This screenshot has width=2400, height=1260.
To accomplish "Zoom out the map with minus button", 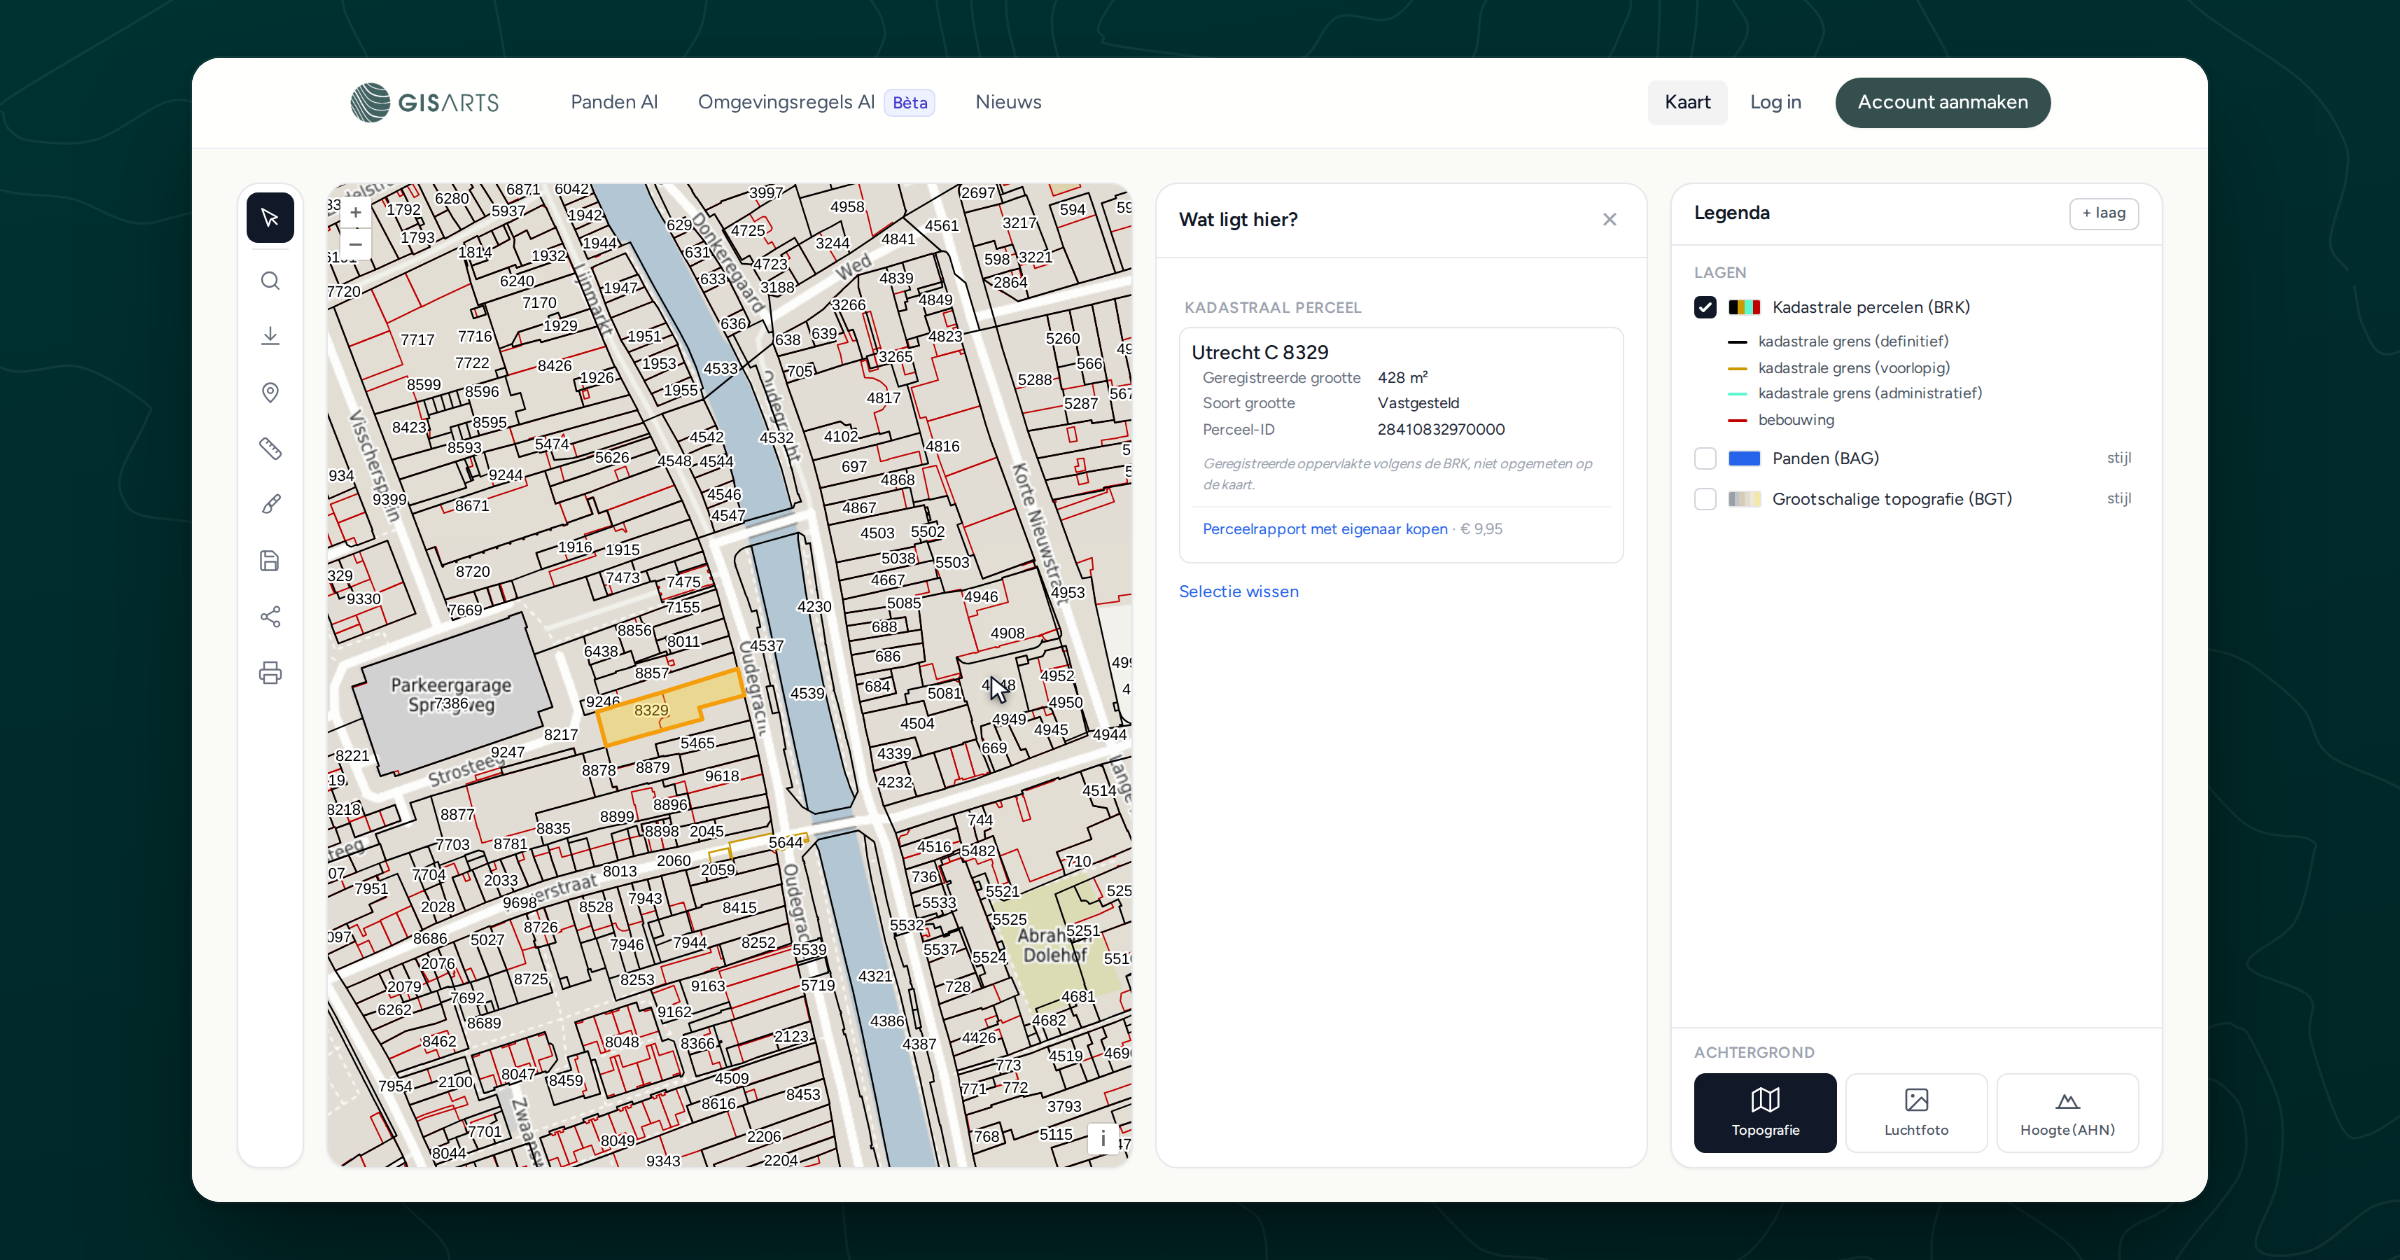I will pyautogui.click(x=355, y=244).
